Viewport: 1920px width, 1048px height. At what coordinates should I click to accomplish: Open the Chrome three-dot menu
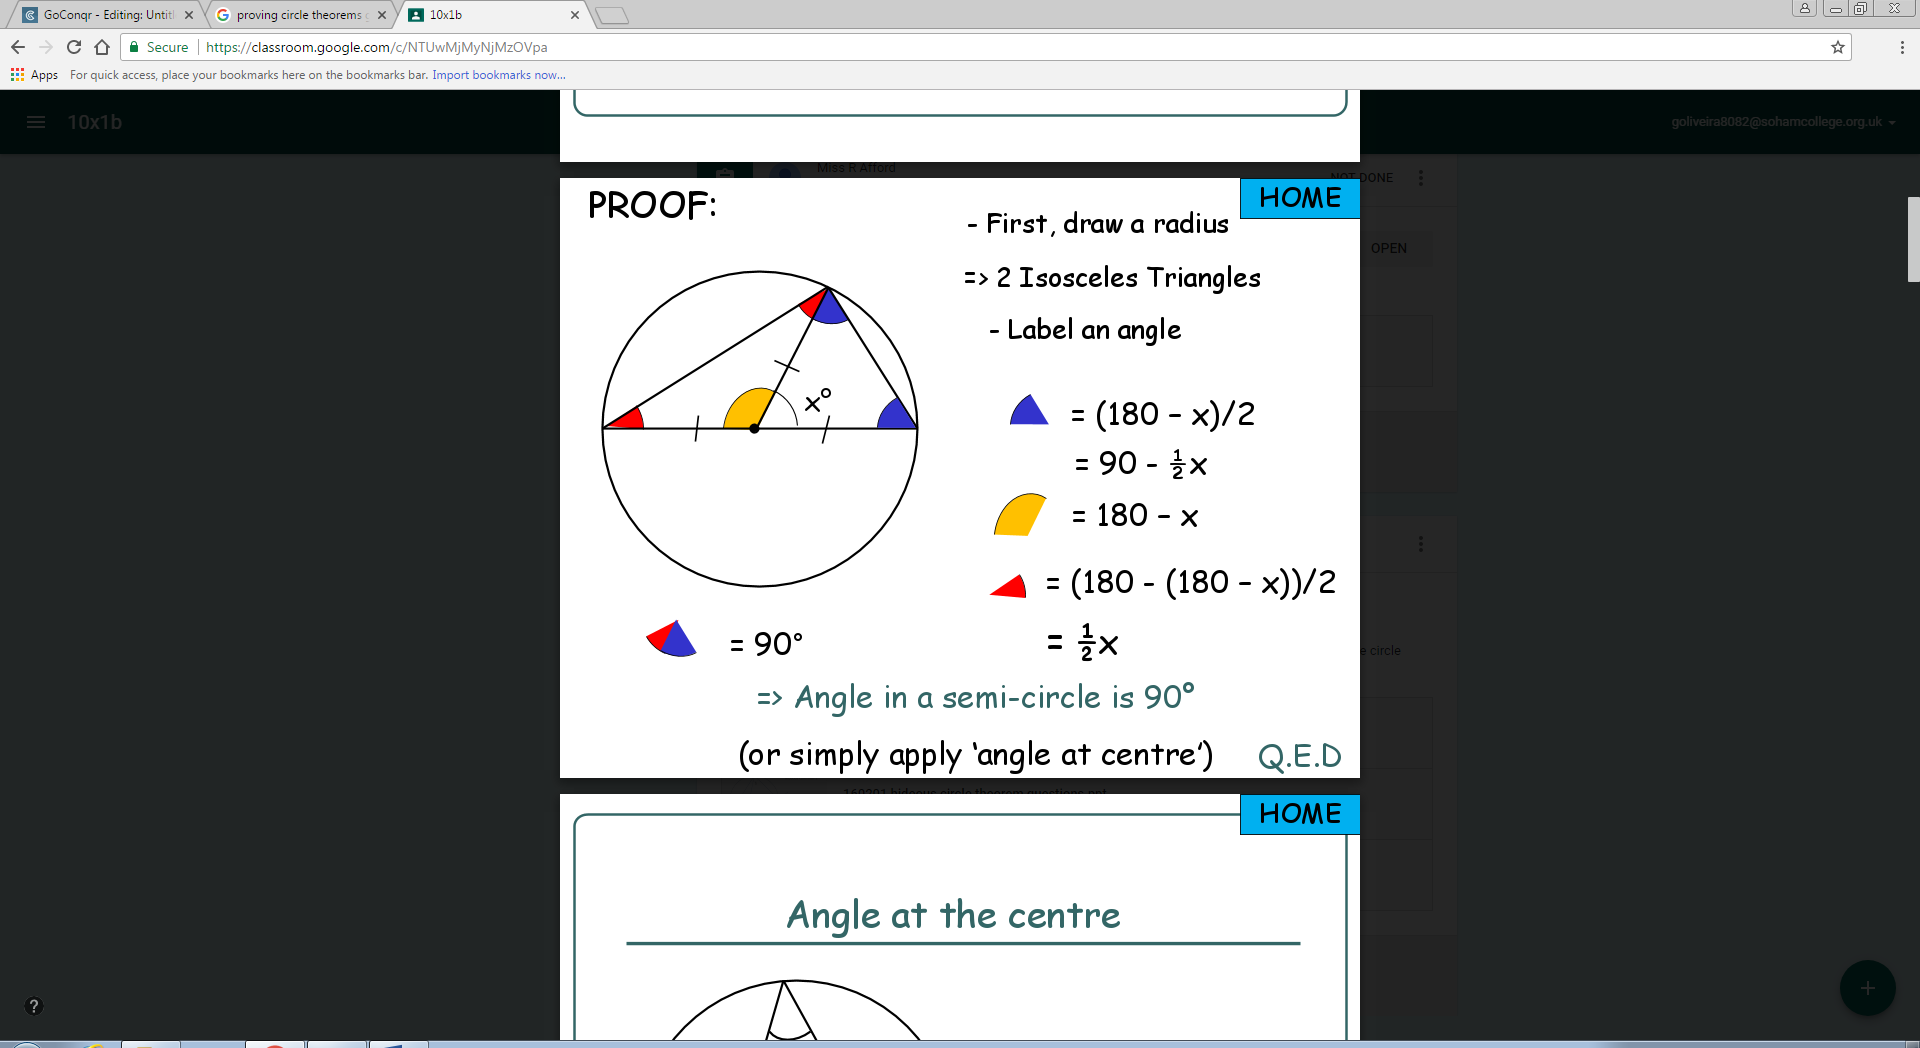pos(1902,47)
